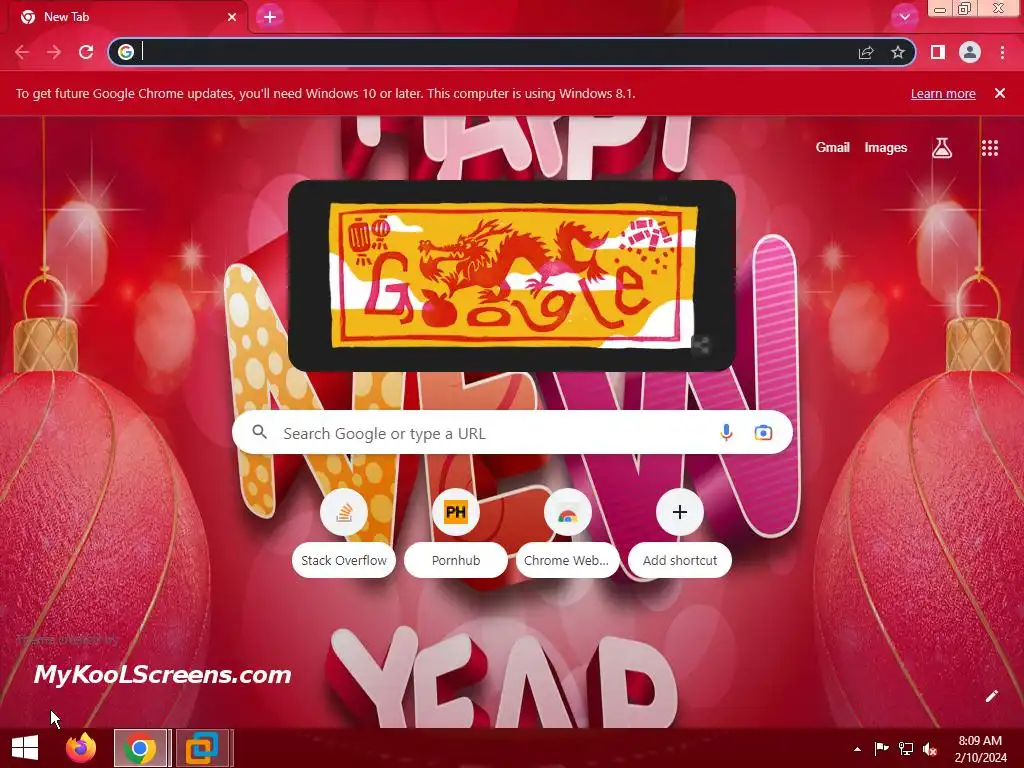Click the share page icon in address bar
Viewport: 1024px width, 768px height.
point(866,52)
